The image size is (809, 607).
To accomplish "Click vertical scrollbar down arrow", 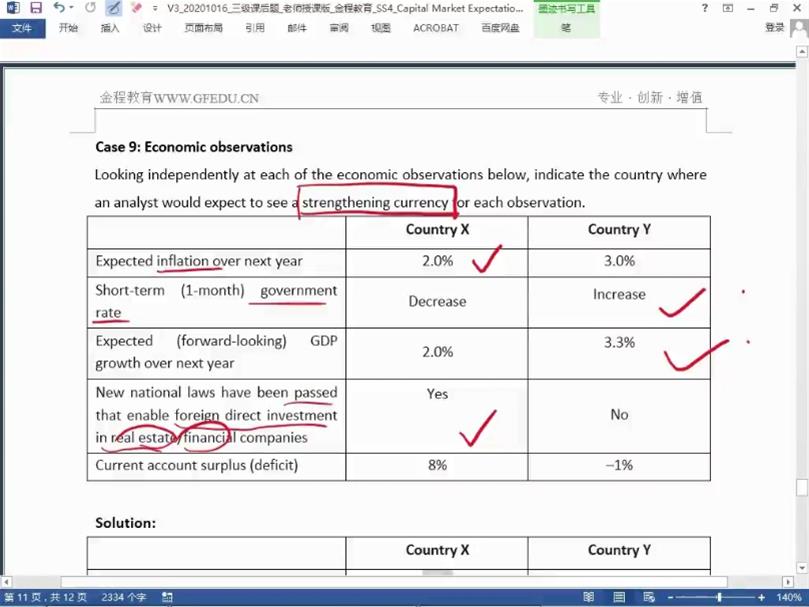I will pos(802,568).
